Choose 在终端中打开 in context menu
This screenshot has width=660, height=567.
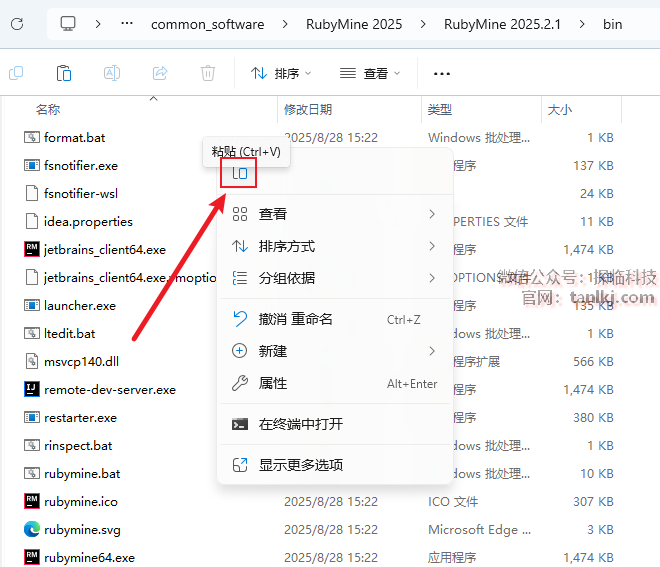click(335, 424)
